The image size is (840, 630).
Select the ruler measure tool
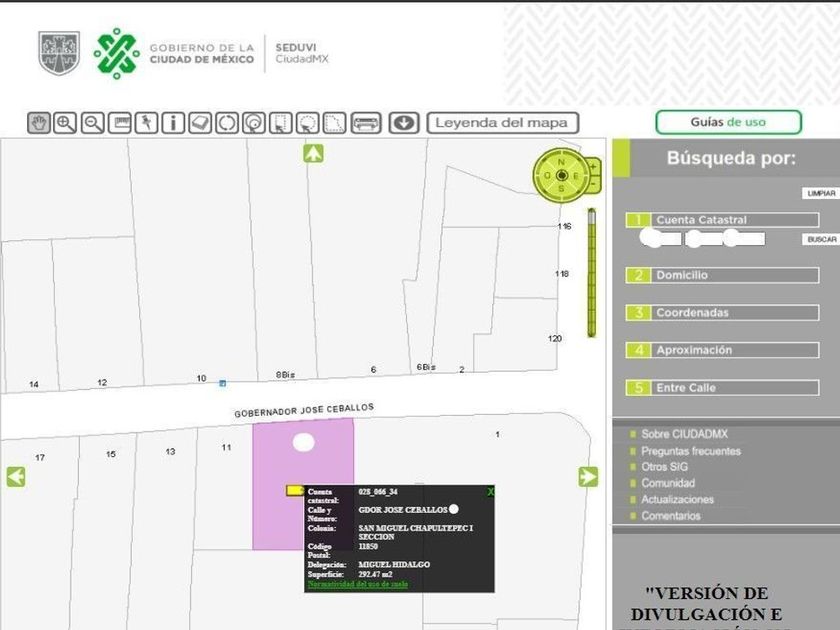click(x=119, y=123)
